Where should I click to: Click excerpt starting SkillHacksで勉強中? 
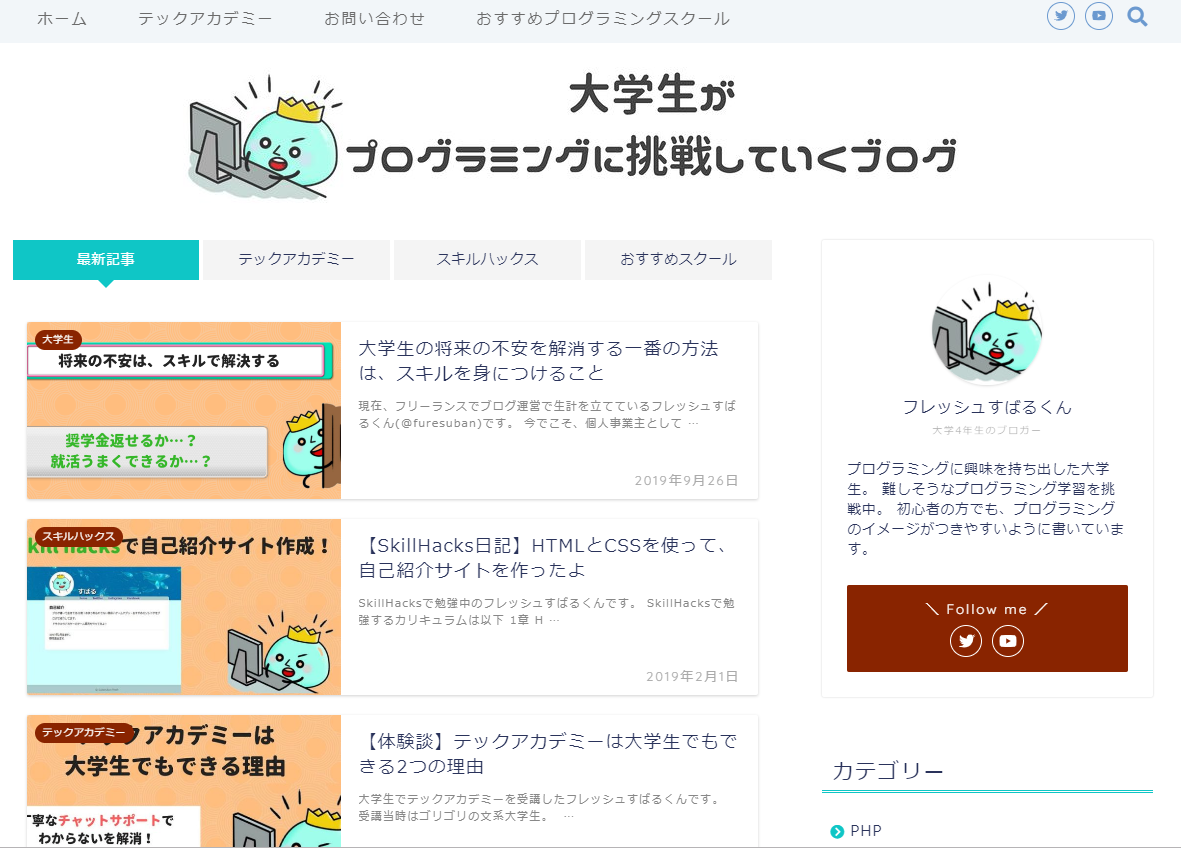[546, 611]
